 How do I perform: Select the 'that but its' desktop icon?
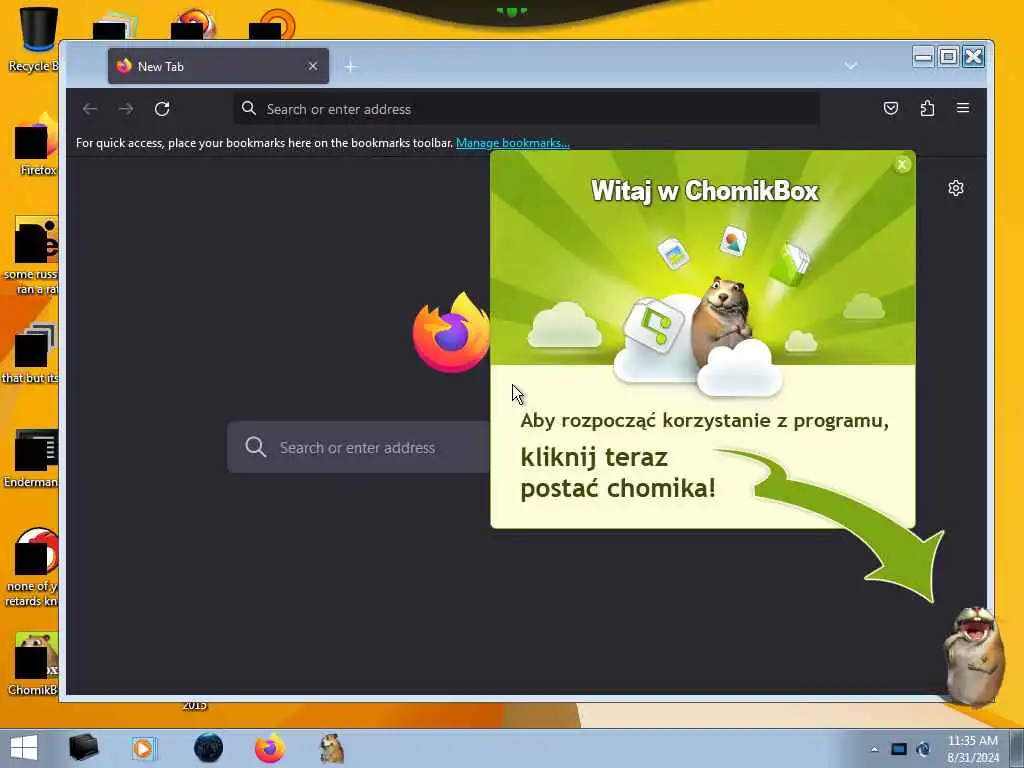pos(31,353)
